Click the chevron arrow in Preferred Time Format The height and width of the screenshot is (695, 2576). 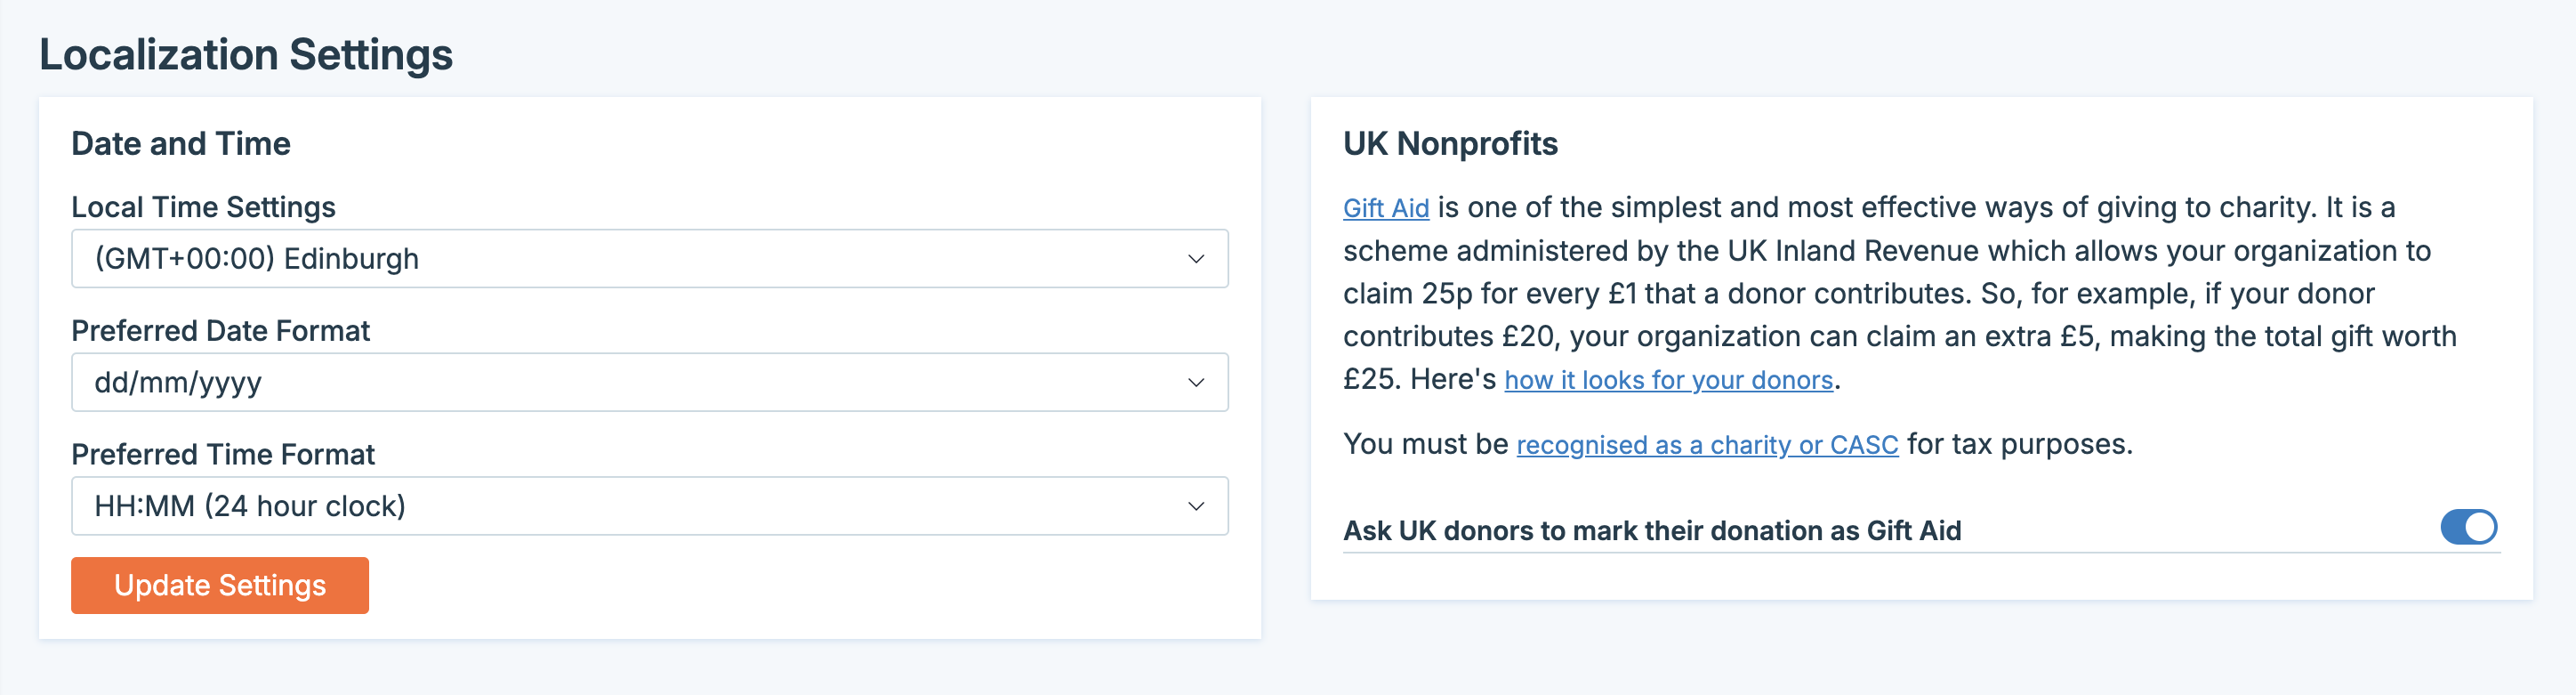(x=1195, y=506)
